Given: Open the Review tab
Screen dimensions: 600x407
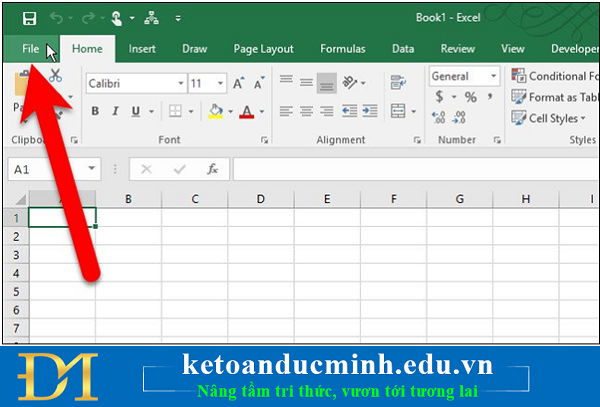Looking at the screenshot, I should point(458,49).
